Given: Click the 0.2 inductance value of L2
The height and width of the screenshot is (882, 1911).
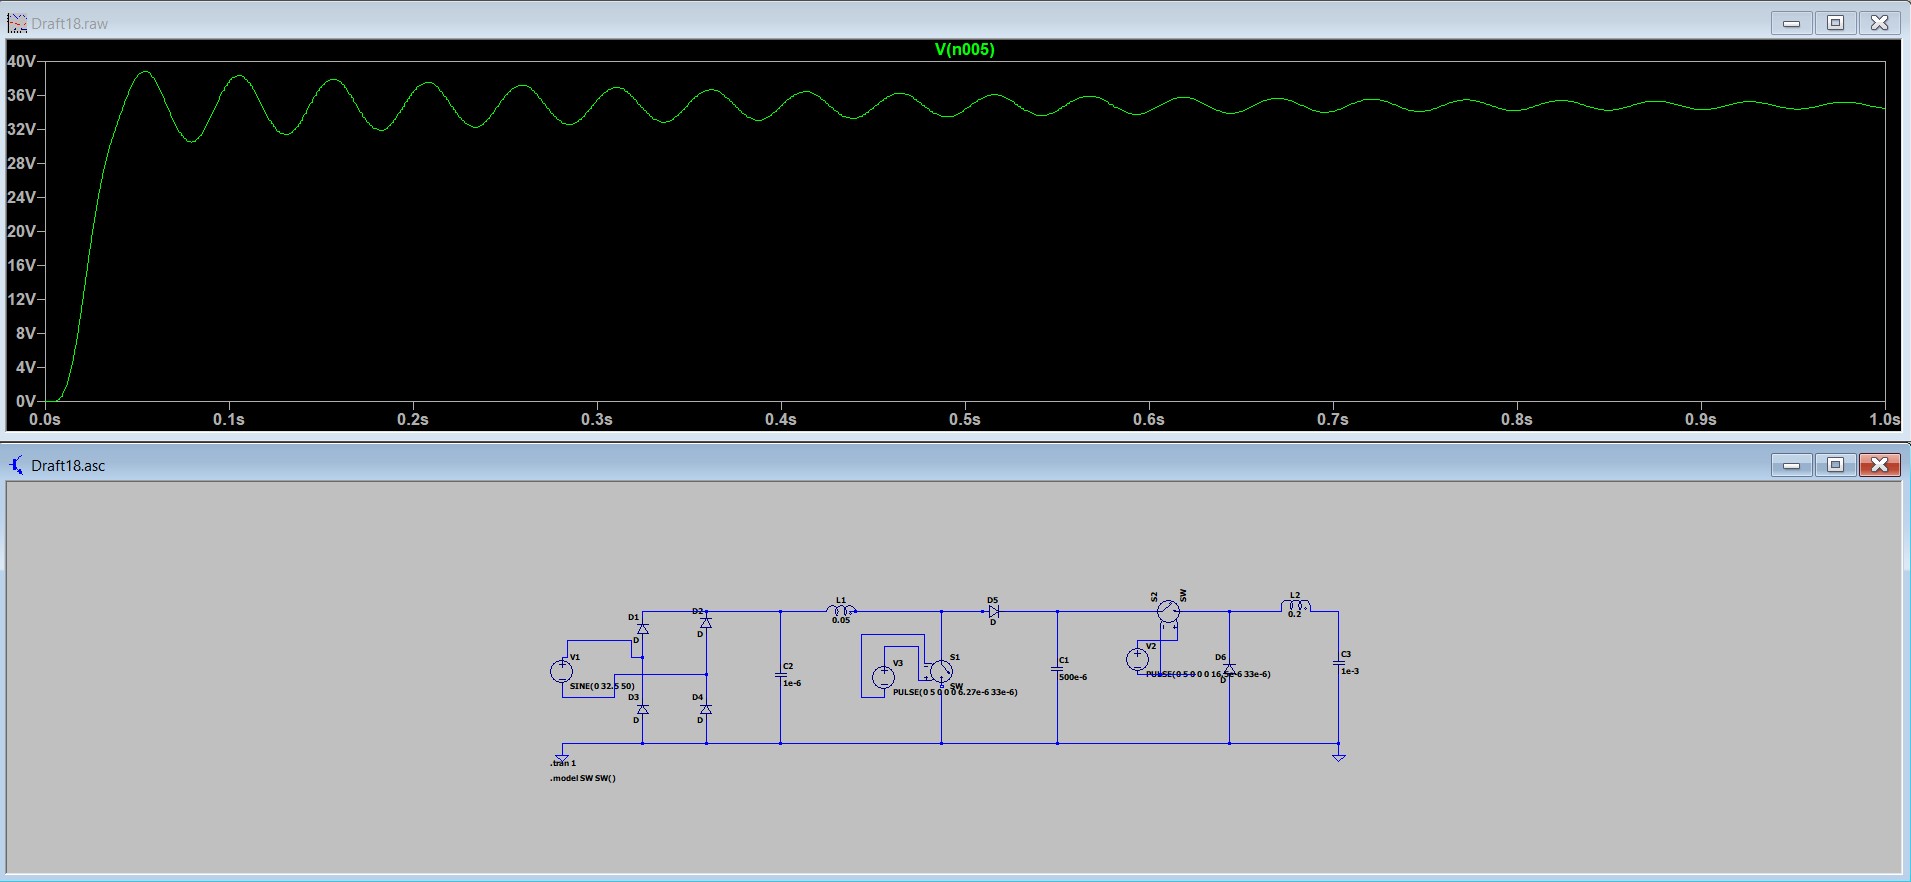Looking at the screenshot, I should [1295, 614].
